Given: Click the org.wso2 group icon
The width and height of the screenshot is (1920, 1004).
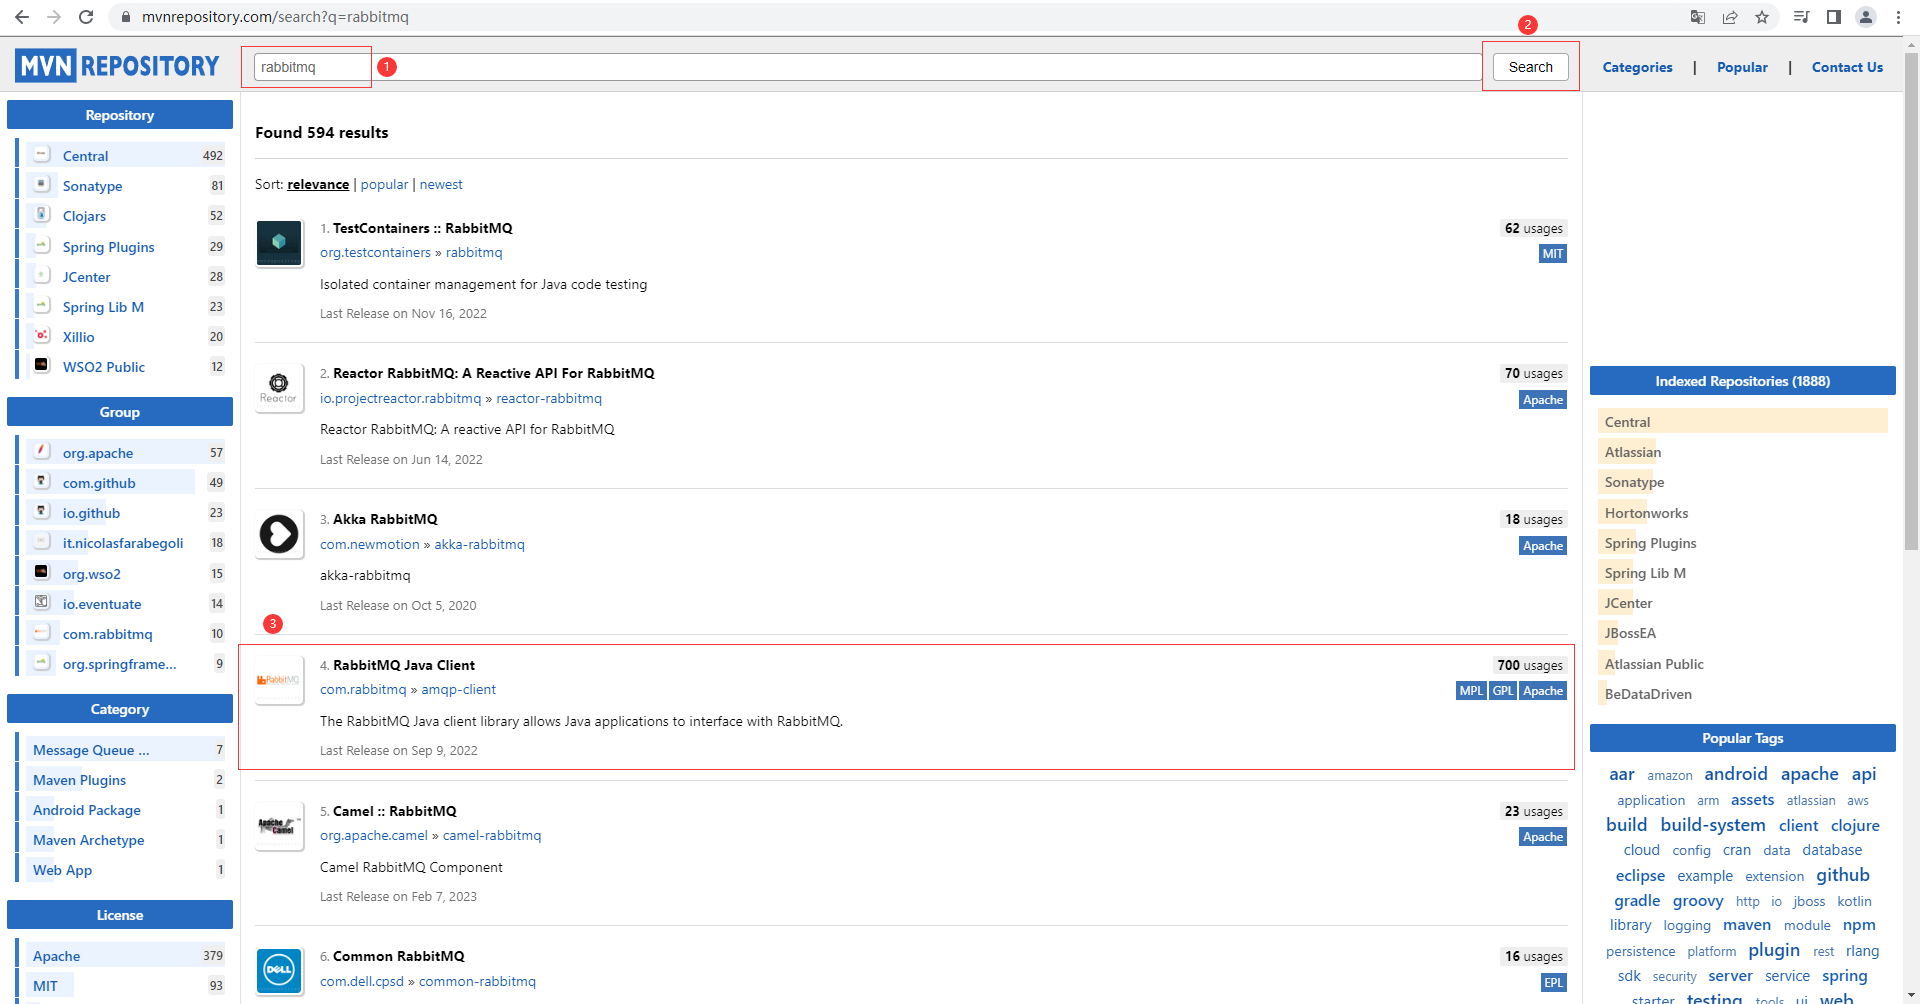Looking at the screenshot, I should click(42, 572).
